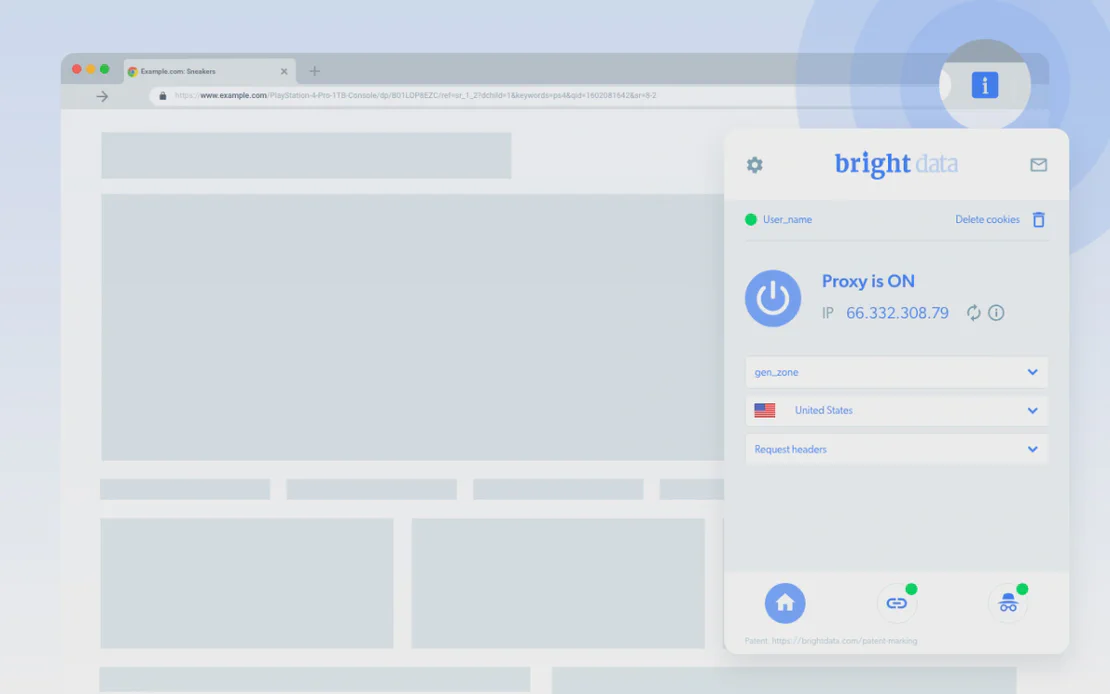
Task: Expand the Request headers section
Action: tap(896, 449)
